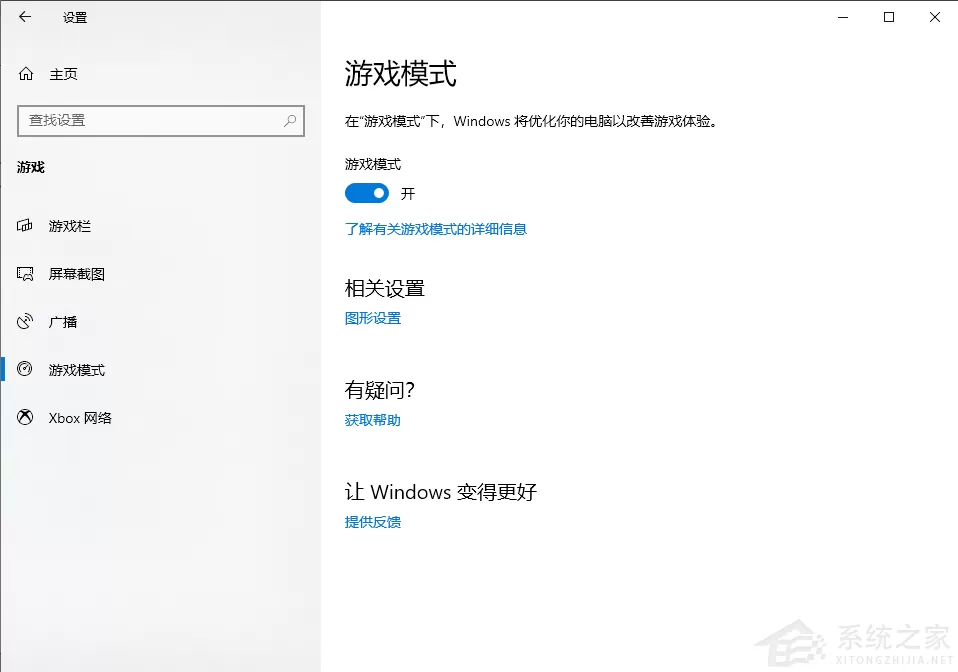Click the back arrow in Settings
Screen dimensions: 958x672
click(25, 17)
